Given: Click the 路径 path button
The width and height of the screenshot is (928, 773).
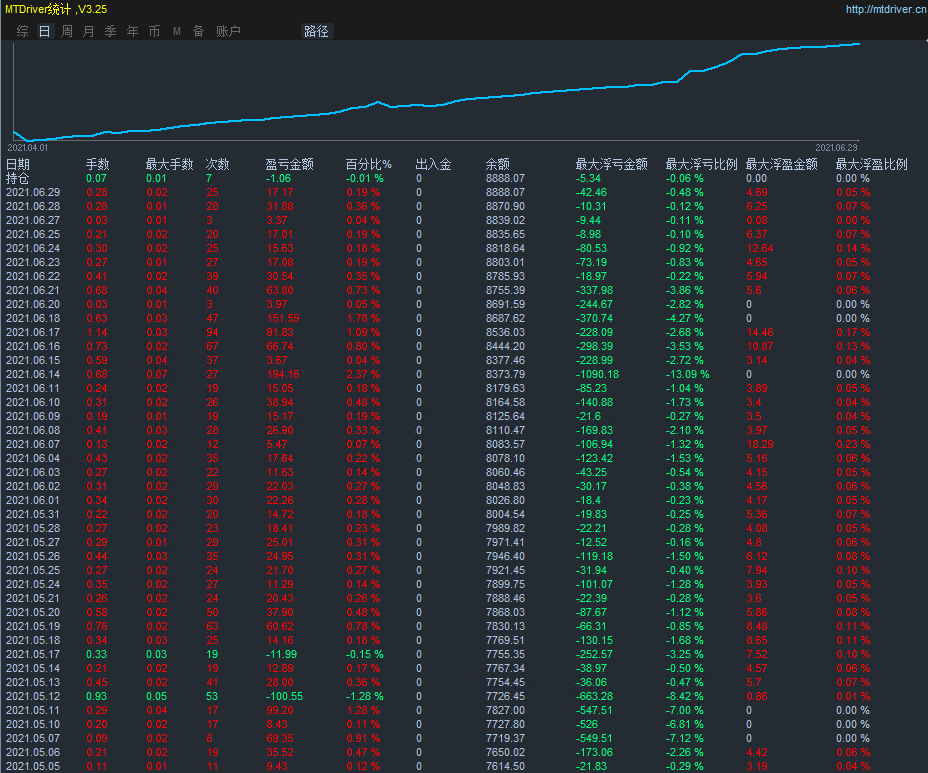Looking at the screenshot, I should click(x=315, y=31).
